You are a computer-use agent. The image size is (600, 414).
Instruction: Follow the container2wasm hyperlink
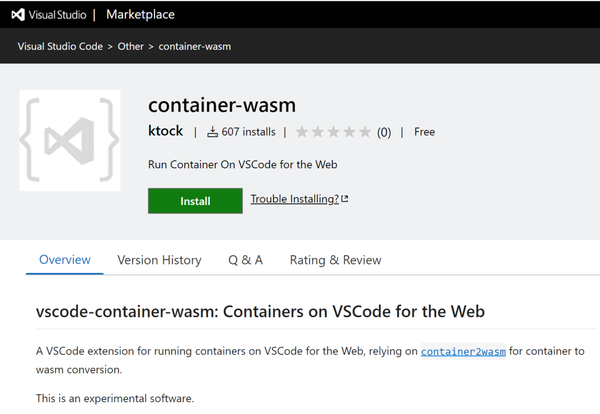(463, 352)
